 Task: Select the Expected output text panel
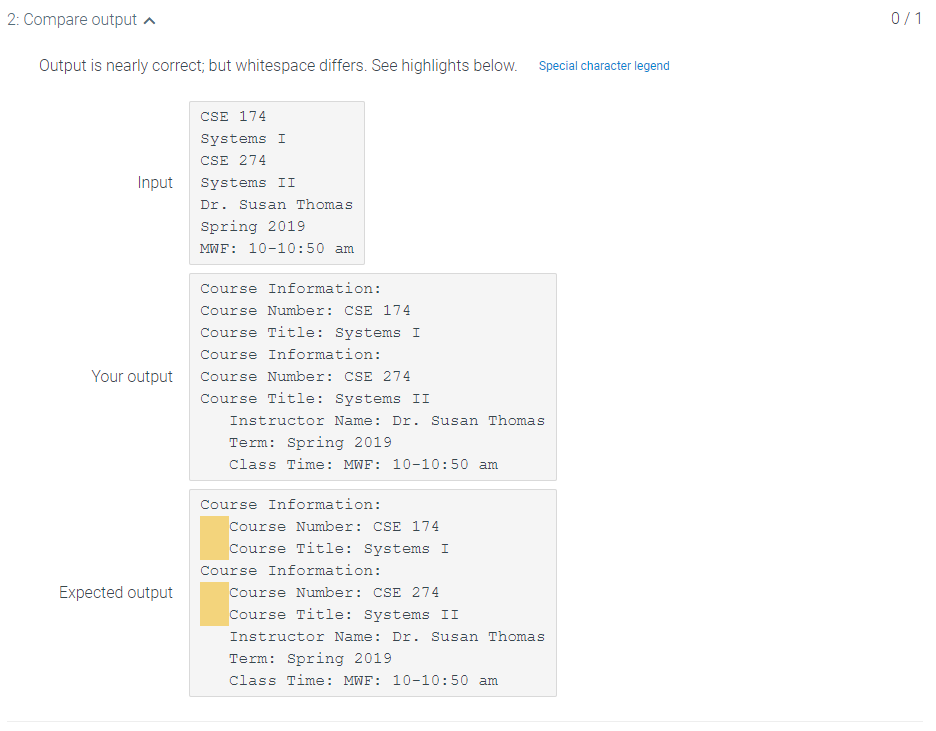click(372, 592)
